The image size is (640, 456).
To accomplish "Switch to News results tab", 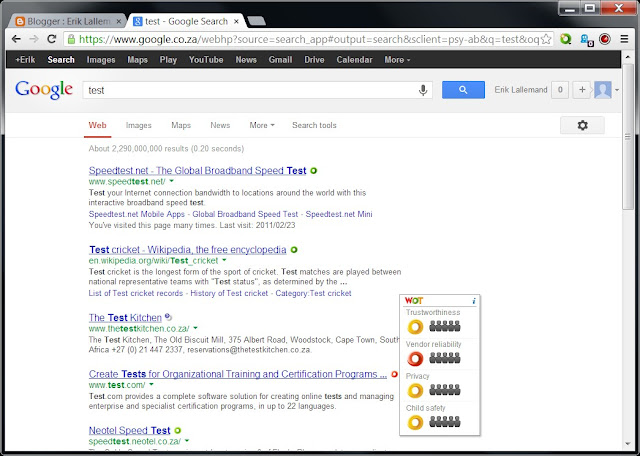I will pyautogui.click(x=220, y=125).
